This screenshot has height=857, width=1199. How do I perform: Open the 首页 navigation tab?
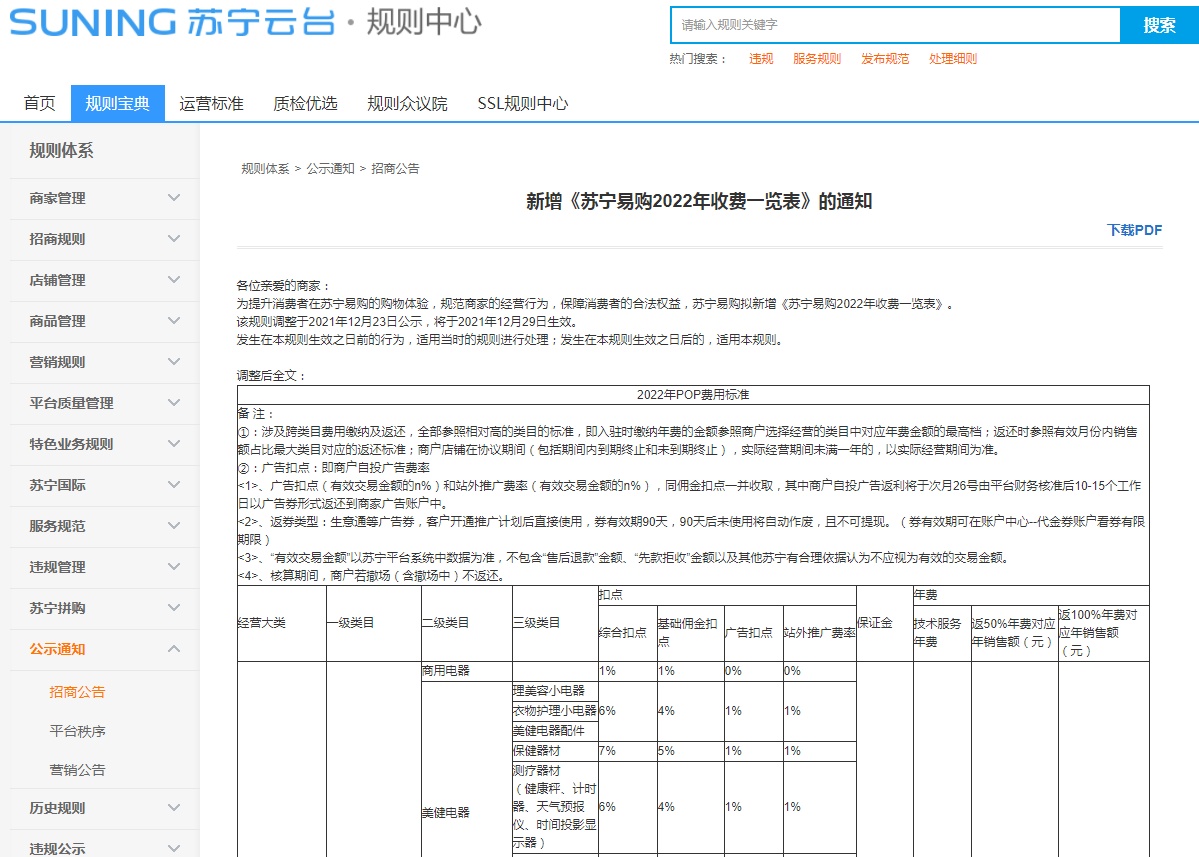click(40, 104)
